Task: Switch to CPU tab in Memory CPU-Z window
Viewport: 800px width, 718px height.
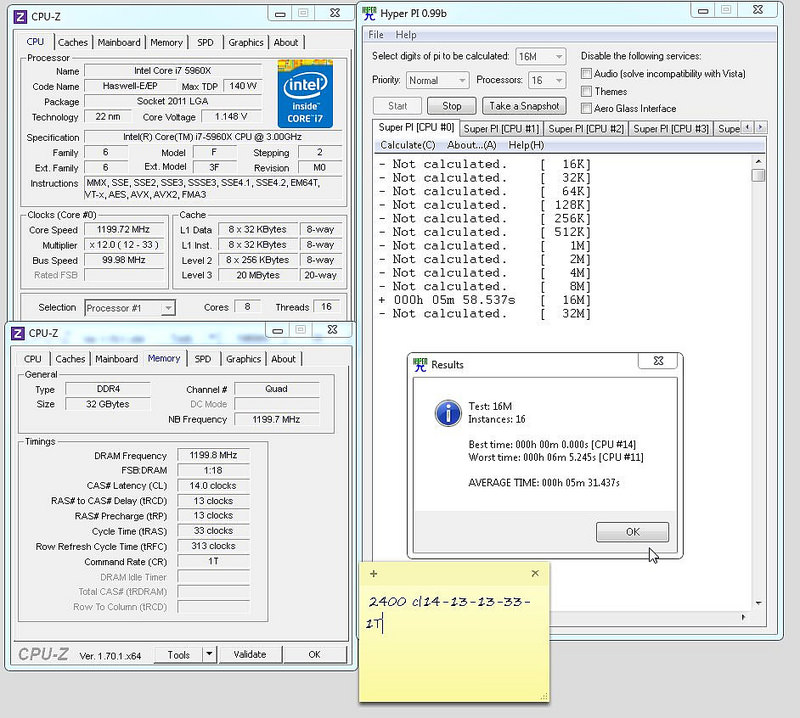Action: coord(33,359)
